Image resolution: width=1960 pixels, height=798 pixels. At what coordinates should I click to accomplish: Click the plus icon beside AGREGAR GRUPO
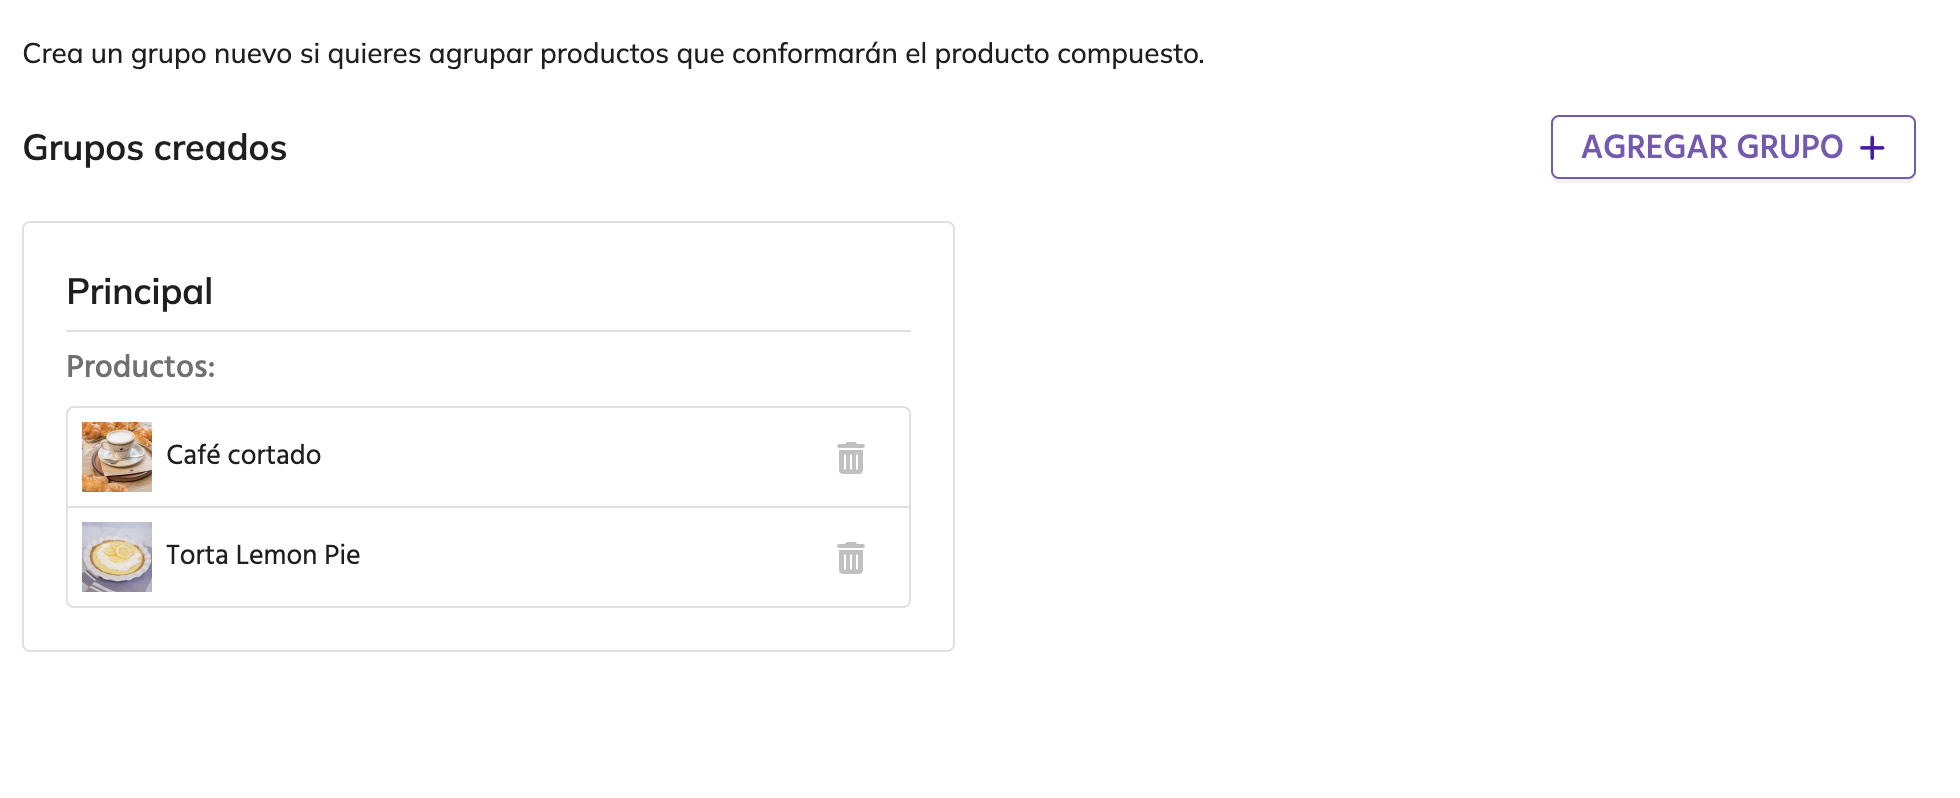click(1872, 148)
